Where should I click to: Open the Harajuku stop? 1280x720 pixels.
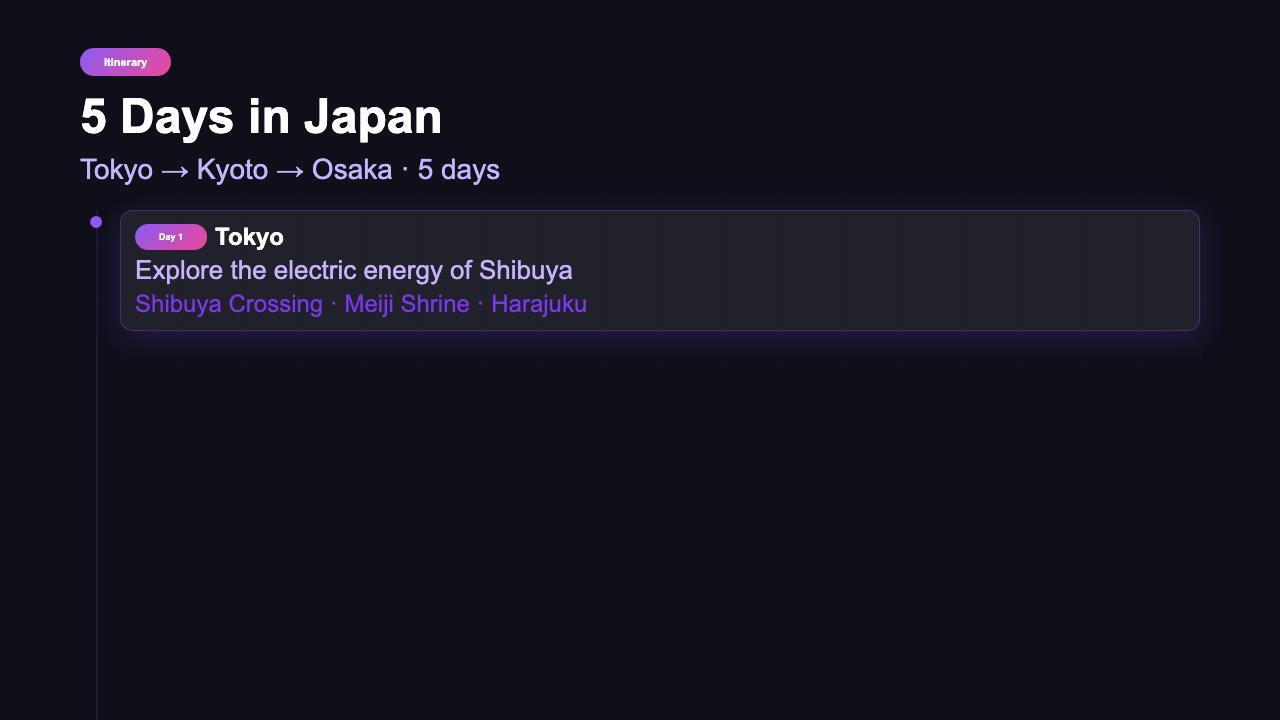[x=539, y=304]
